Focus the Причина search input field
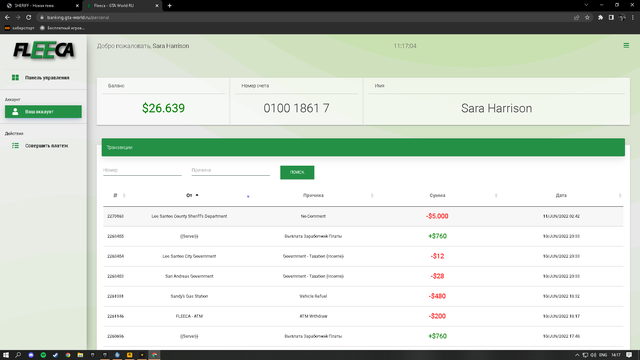This screenshot has width=640, height=360. click(x=231, y=171)
